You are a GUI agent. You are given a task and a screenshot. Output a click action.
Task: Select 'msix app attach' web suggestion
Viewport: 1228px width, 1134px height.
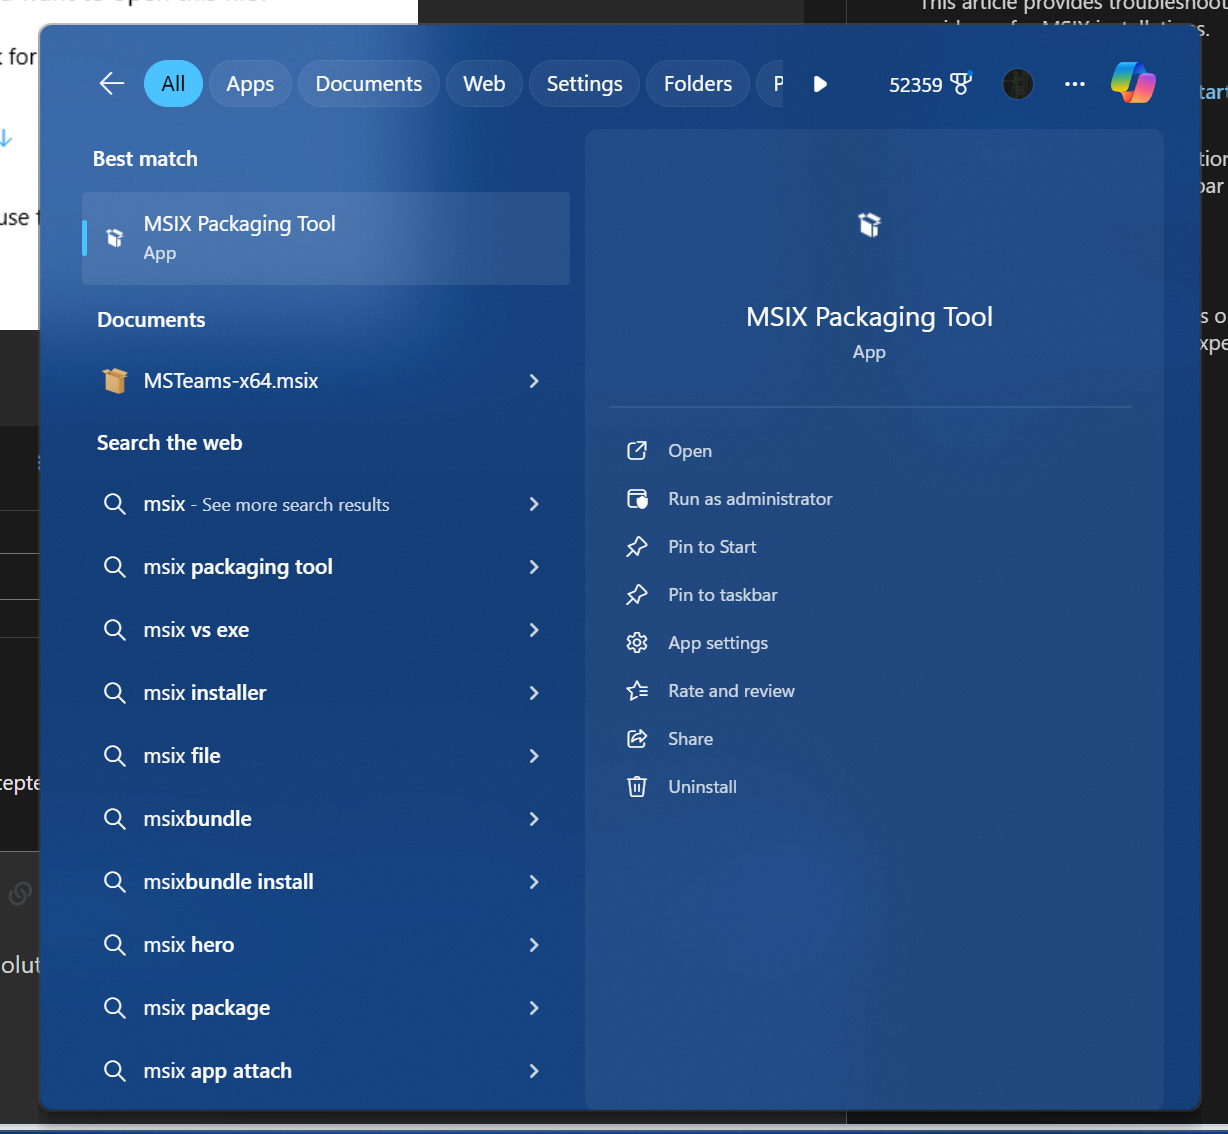pyautogui.click(x=326, y=1071)
